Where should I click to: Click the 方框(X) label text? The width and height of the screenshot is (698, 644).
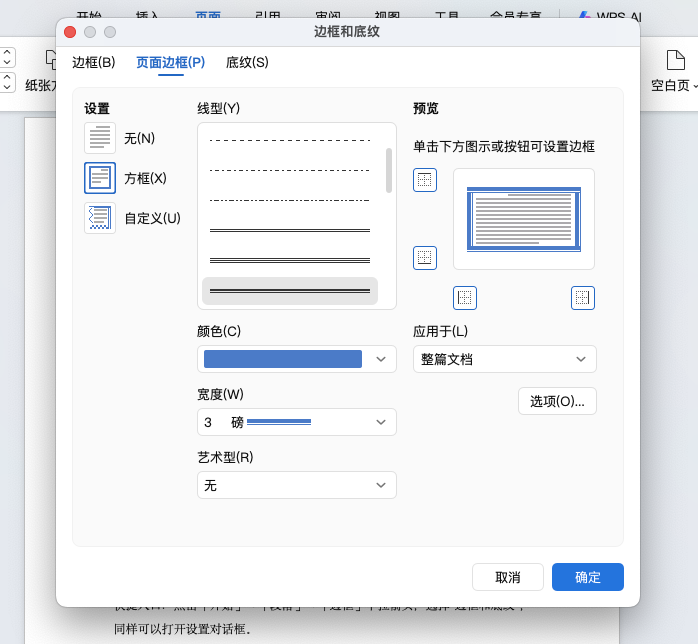coord(145,178)
